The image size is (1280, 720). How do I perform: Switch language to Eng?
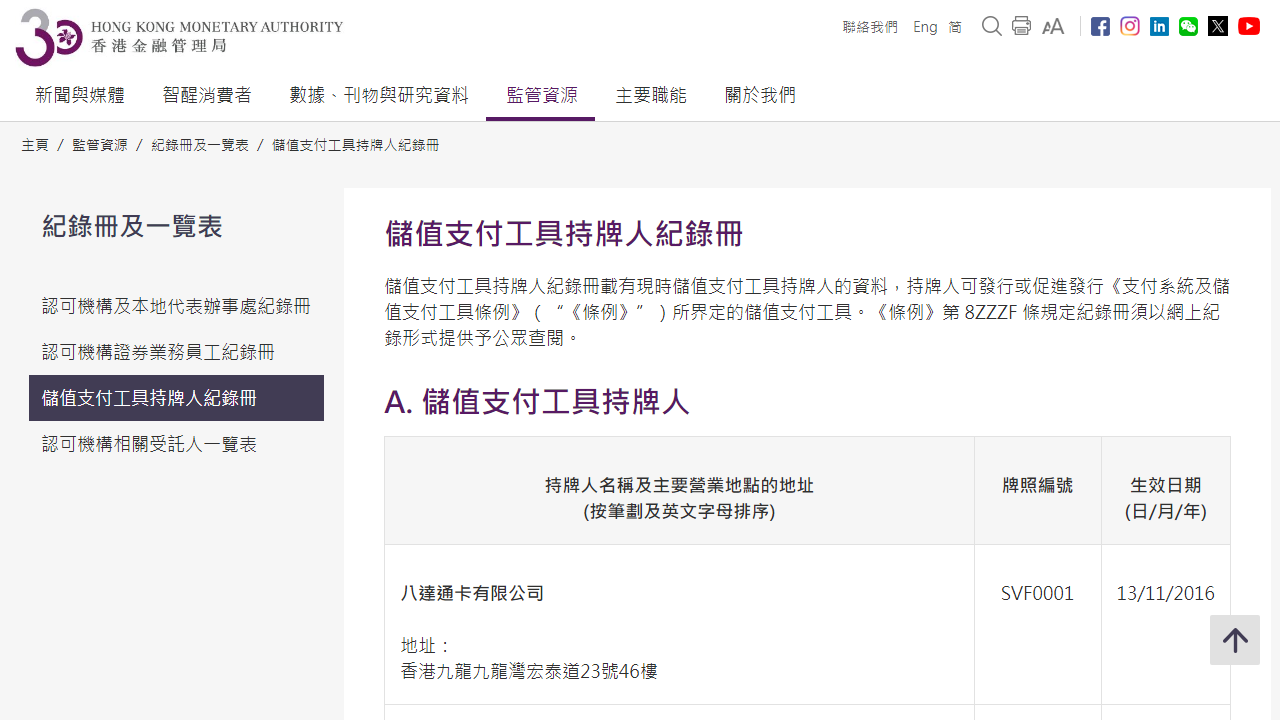tap(925, 27)
